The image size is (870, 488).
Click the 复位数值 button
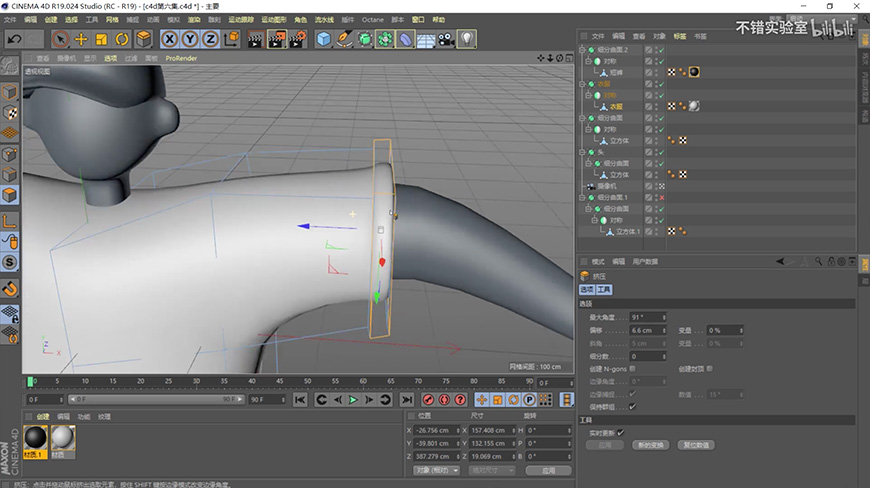[x=696, y=445]
